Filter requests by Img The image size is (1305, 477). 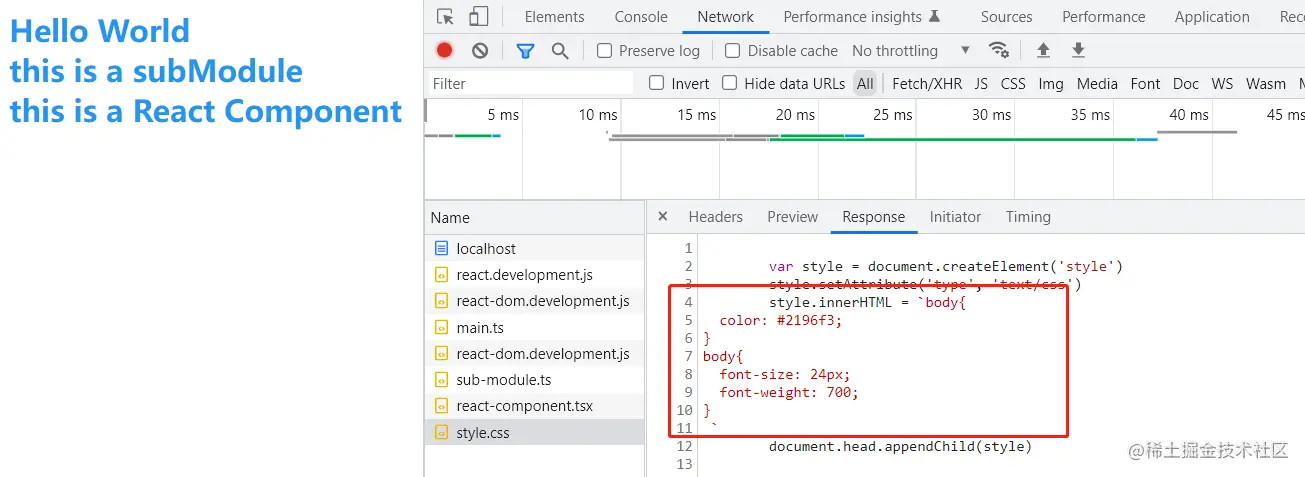point(1051,84)
